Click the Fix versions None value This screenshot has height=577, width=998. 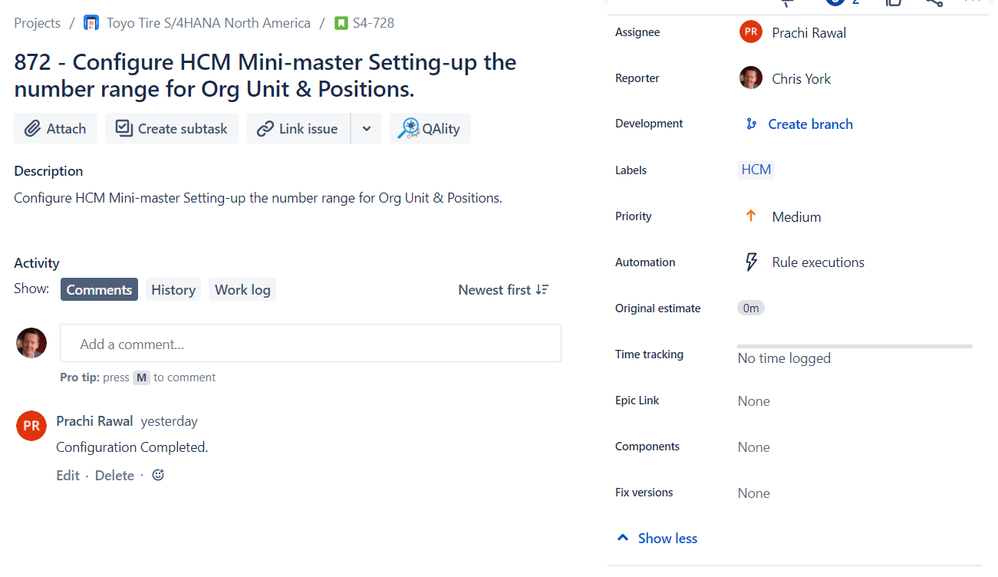click(754, 493)
